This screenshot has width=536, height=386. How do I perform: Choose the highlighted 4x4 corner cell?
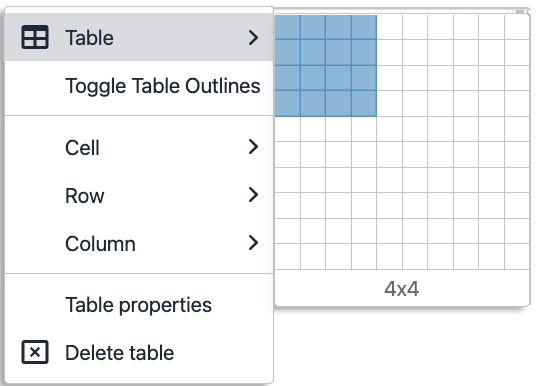click(364, 104)
